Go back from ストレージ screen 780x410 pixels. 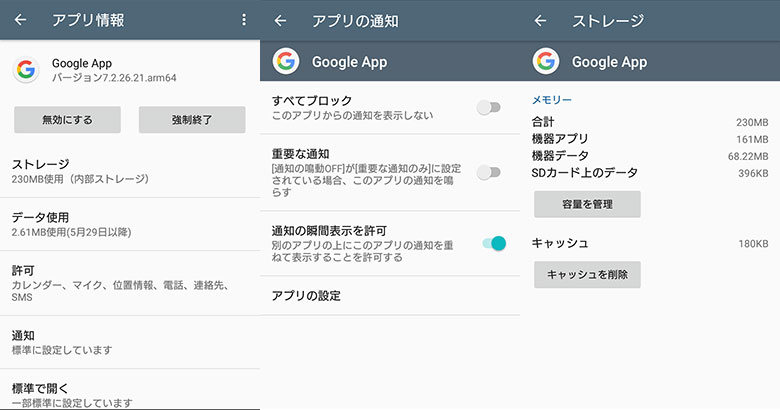[x=540, y=20]
